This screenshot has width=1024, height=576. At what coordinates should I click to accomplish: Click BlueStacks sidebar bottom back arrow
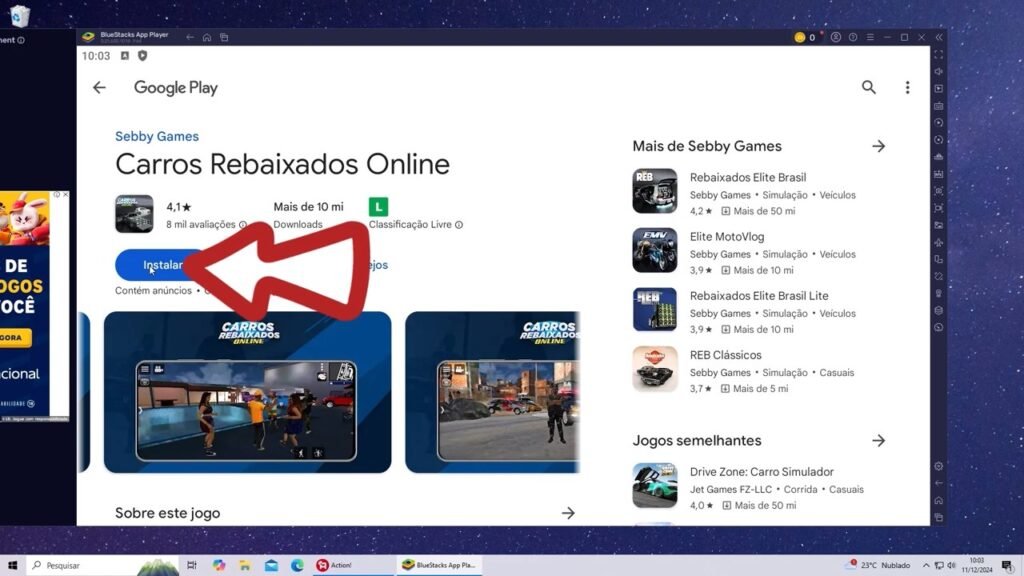click(938, 483)
